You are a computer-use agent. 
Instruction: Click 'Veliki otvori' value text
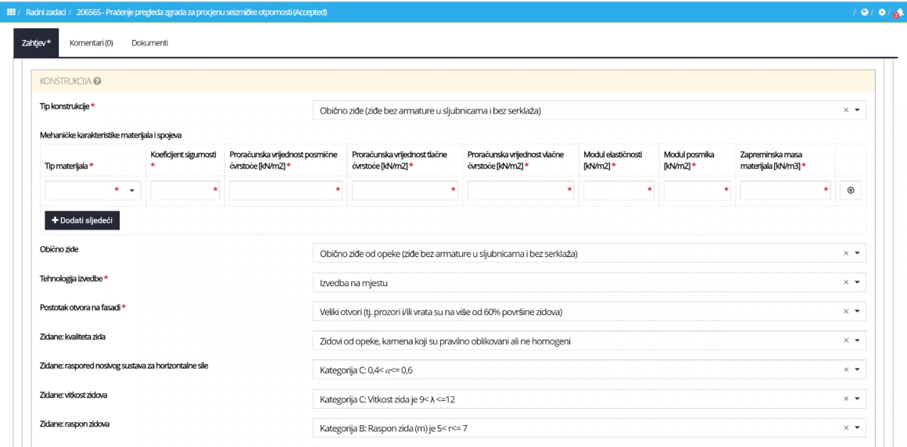tap(441, 312)
